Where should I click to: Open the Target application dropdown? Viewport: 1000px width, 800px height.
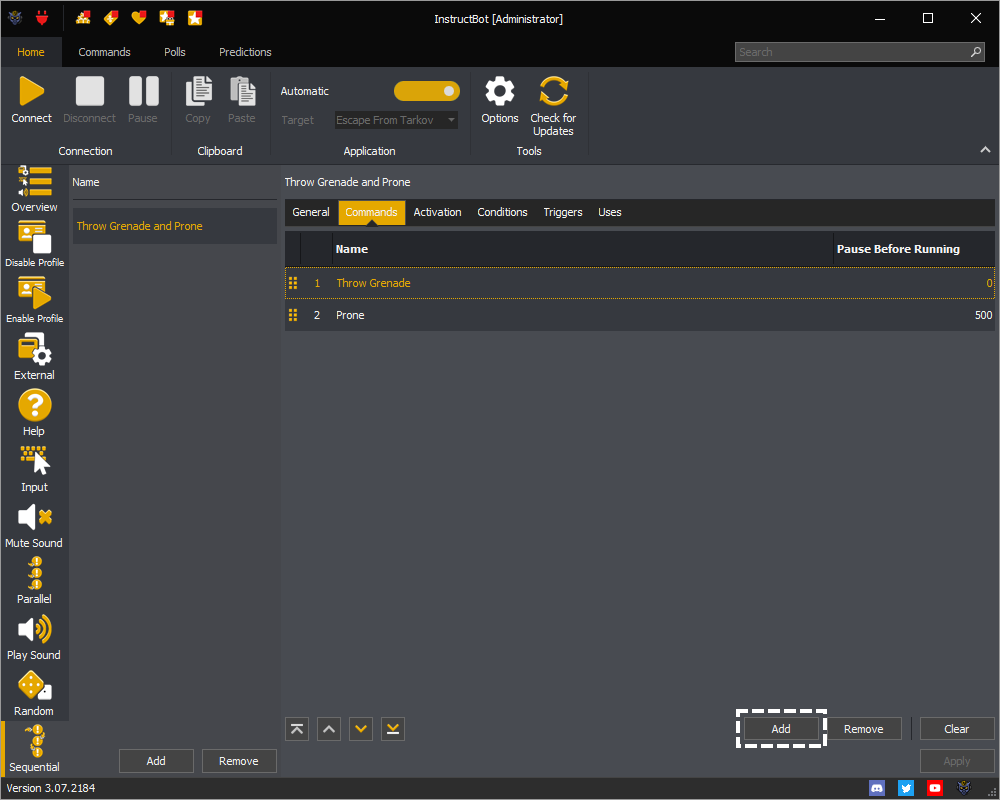point(396,120)
